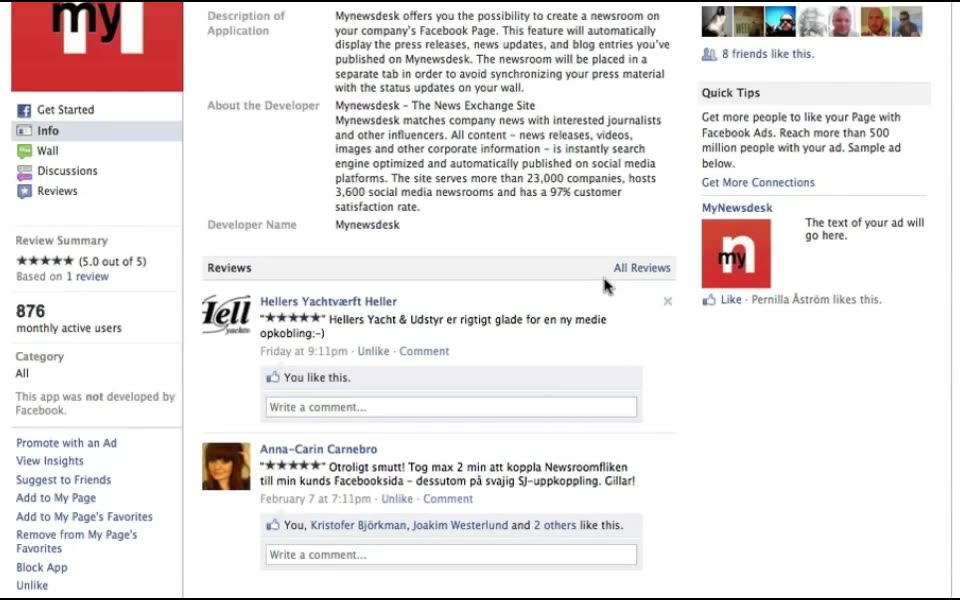Screen dimensions: 960x600
Task: Unlike the Hellers Yachtværft review
Action: (x=373, y=351)
